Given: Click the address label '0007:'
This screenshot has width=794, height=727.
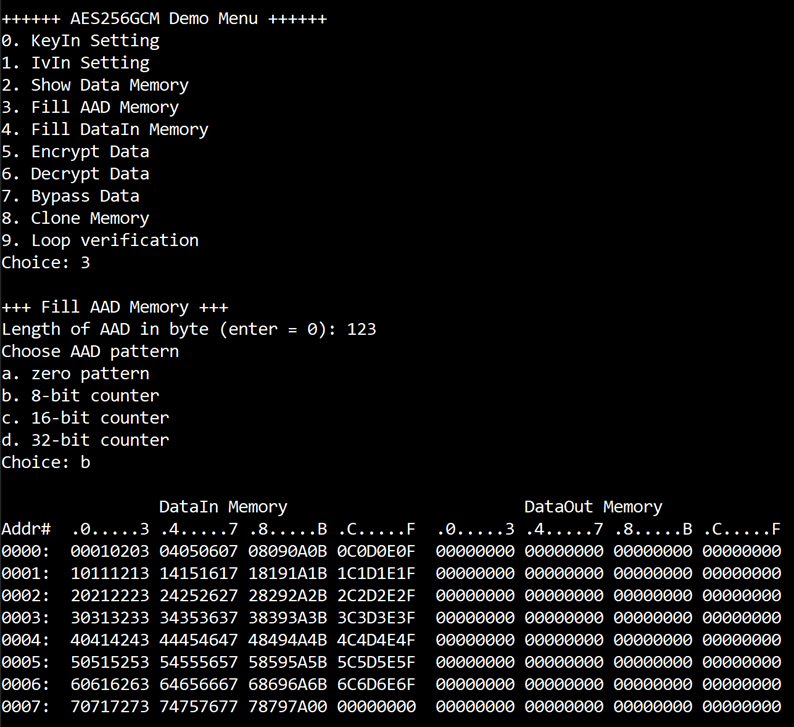Looking at the screenshot, I should 26,707.
